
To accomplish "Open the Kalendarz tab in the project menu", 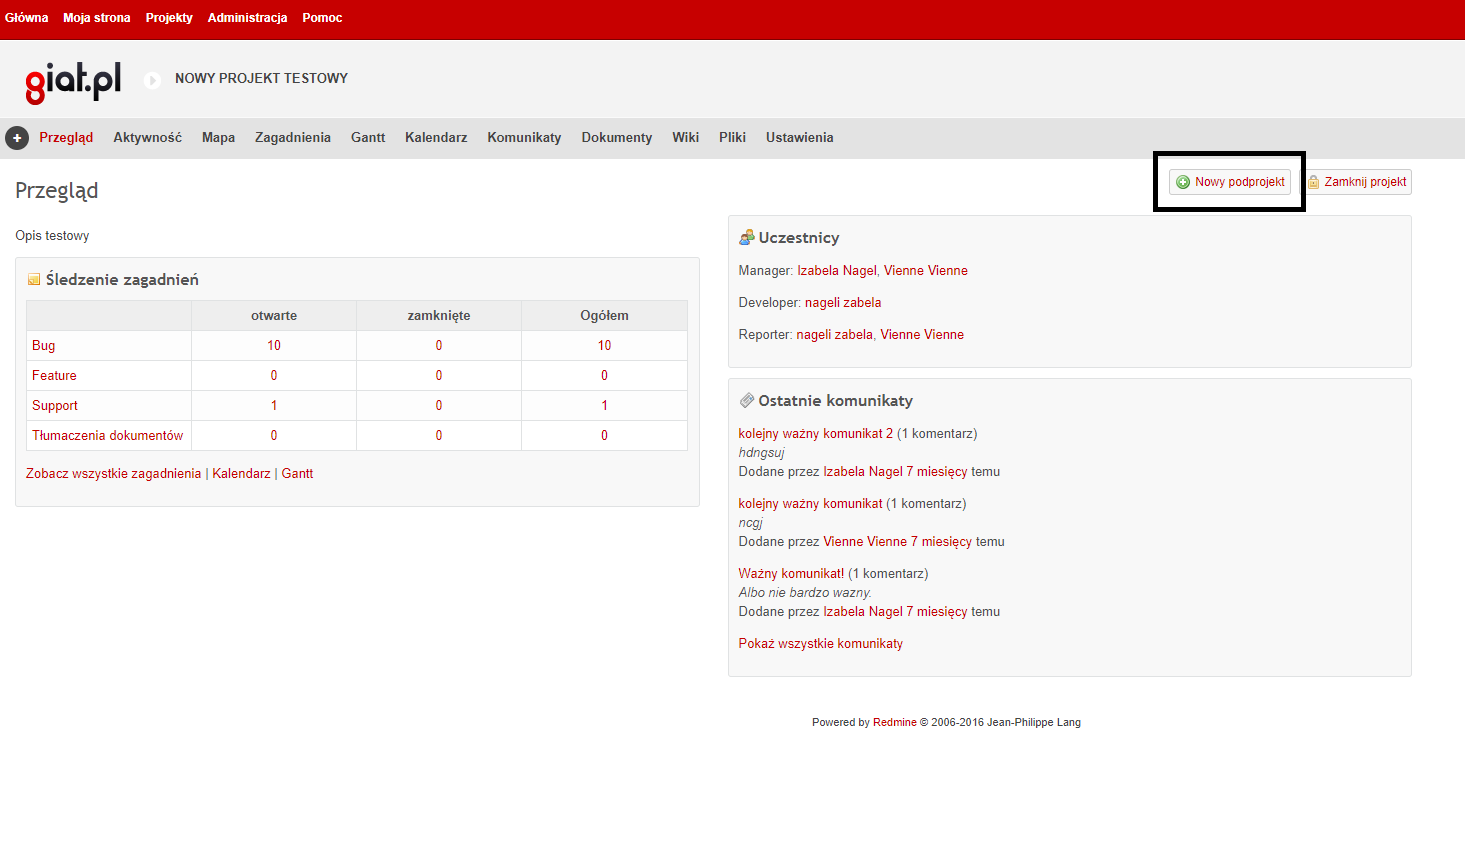I will [436, 138].
